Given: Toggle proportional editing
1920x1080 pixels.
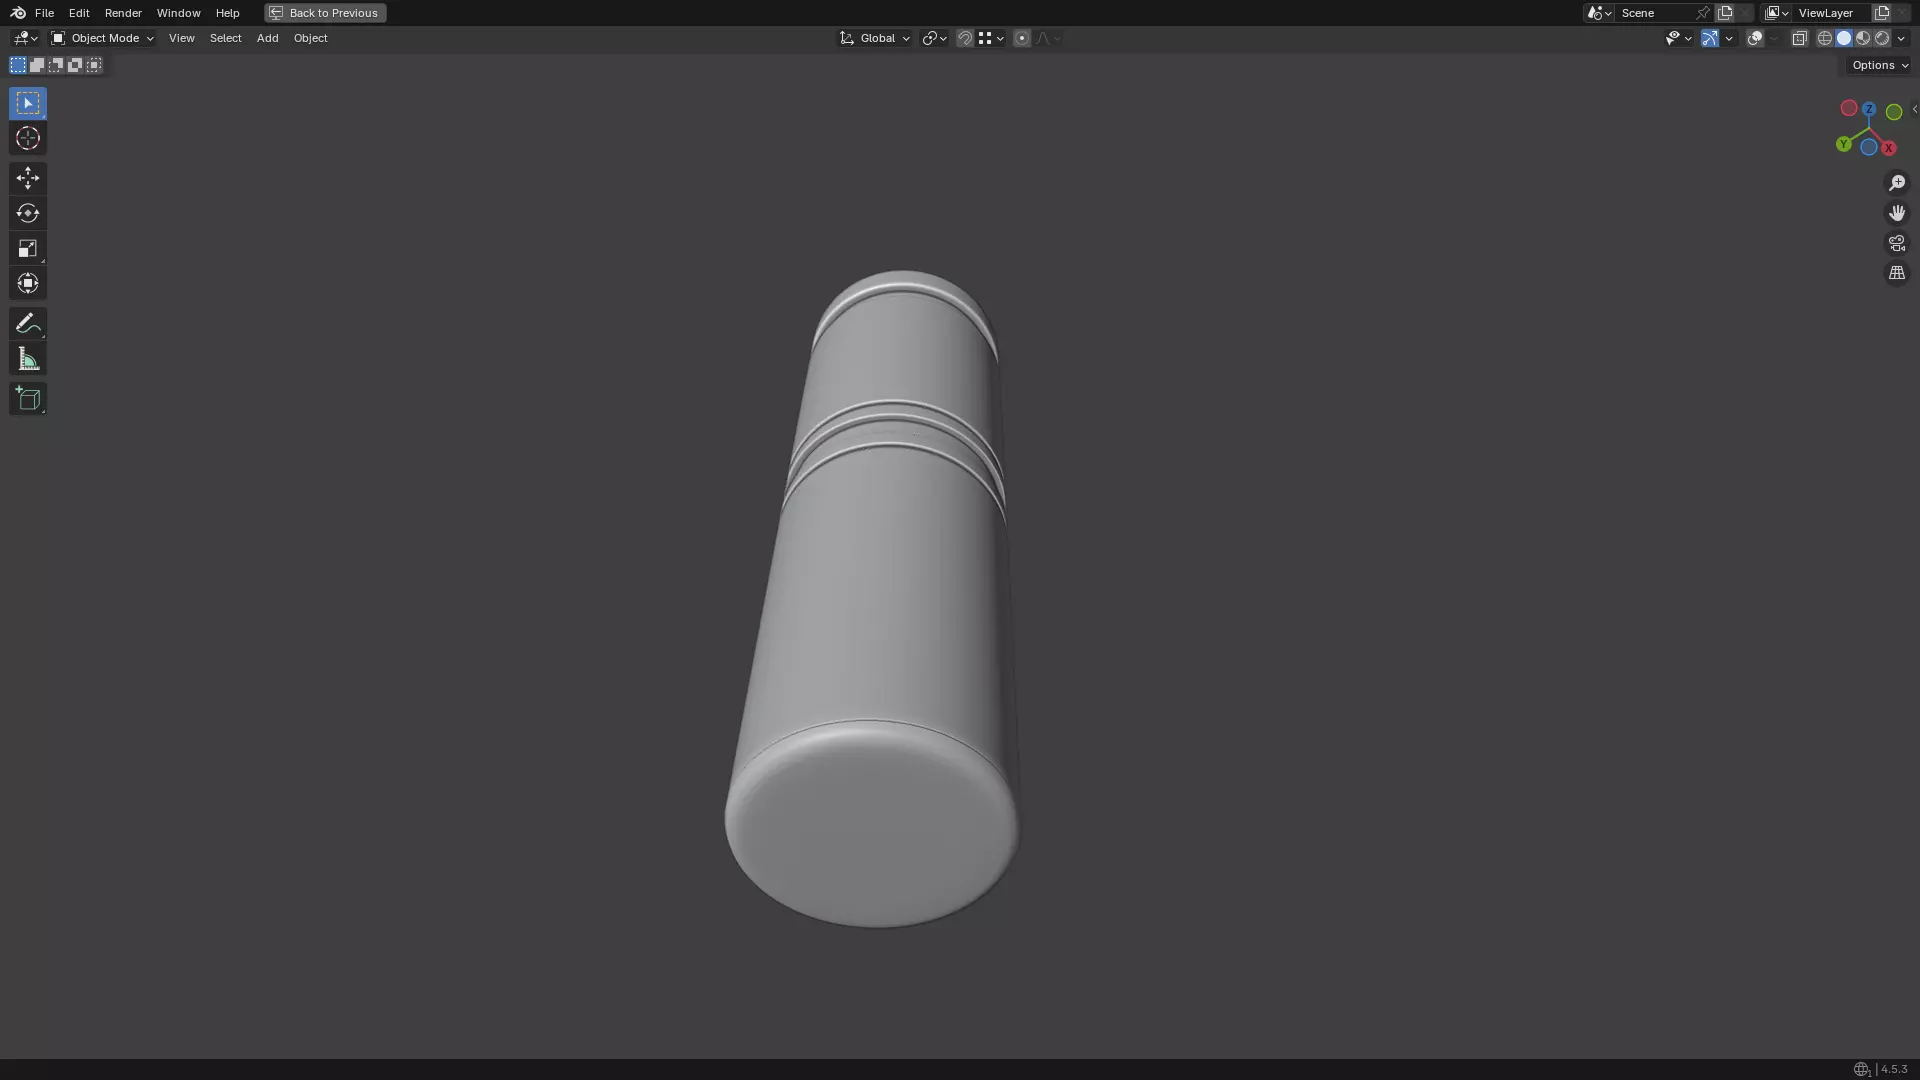Looking at the screenshot, I should click(1022, 38).
